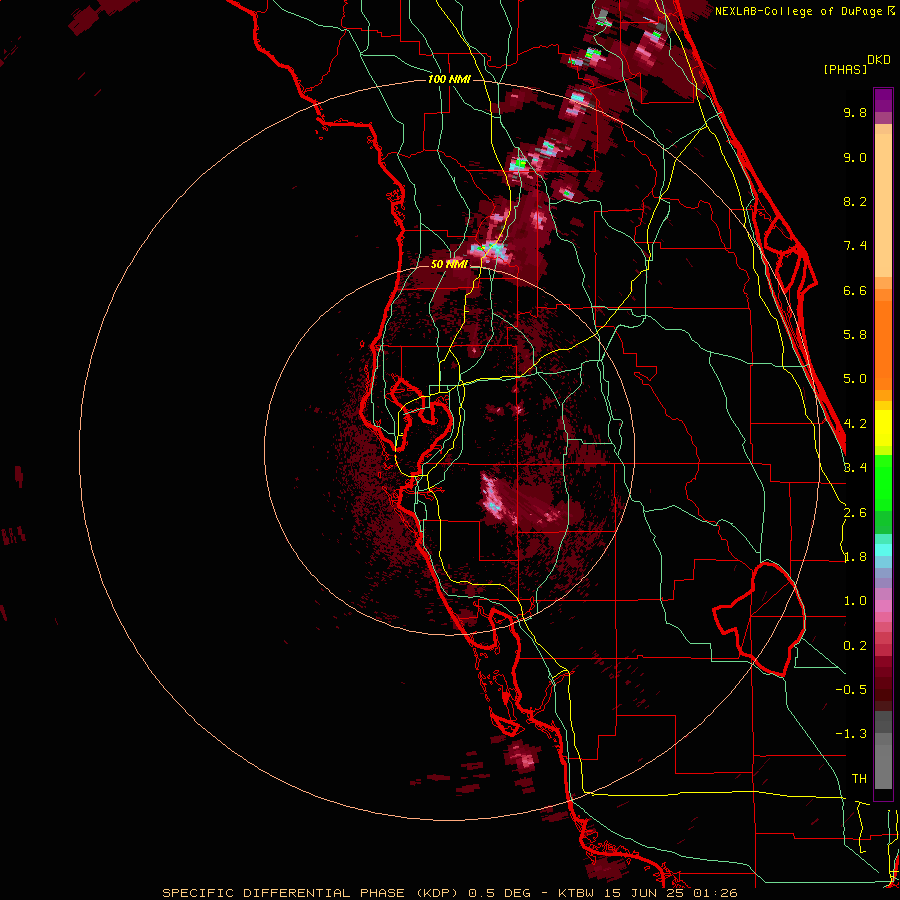Click the 1.8 value on color scale

(855, 557)
